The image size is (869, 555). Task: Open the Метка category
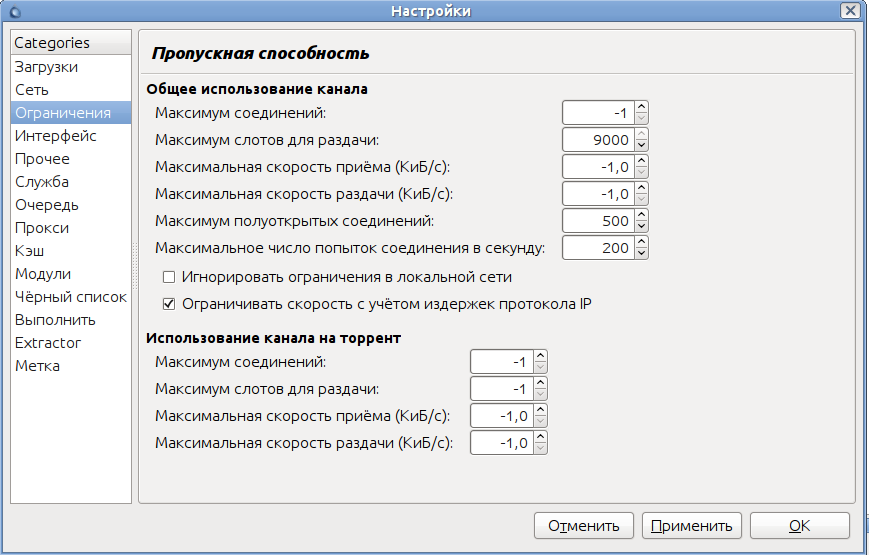point(71,366)
